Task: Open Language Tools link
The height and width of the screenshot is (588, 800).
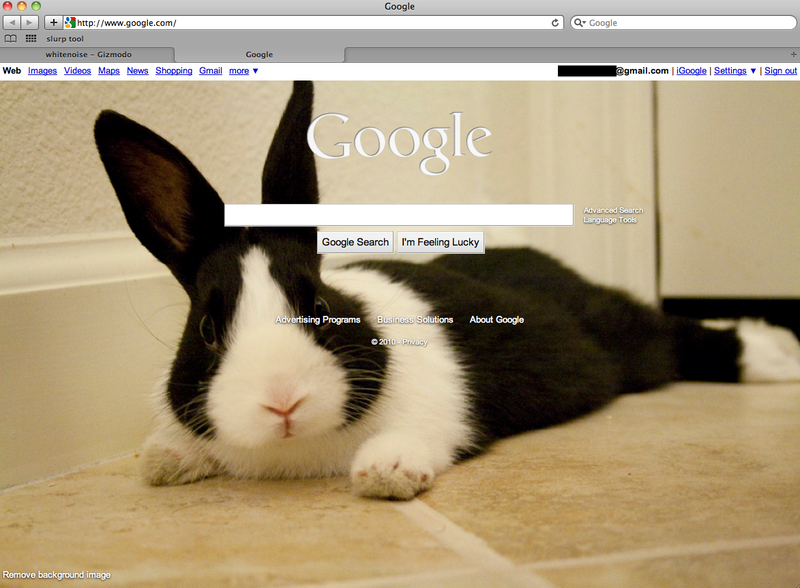Action: tap(610, 220)
